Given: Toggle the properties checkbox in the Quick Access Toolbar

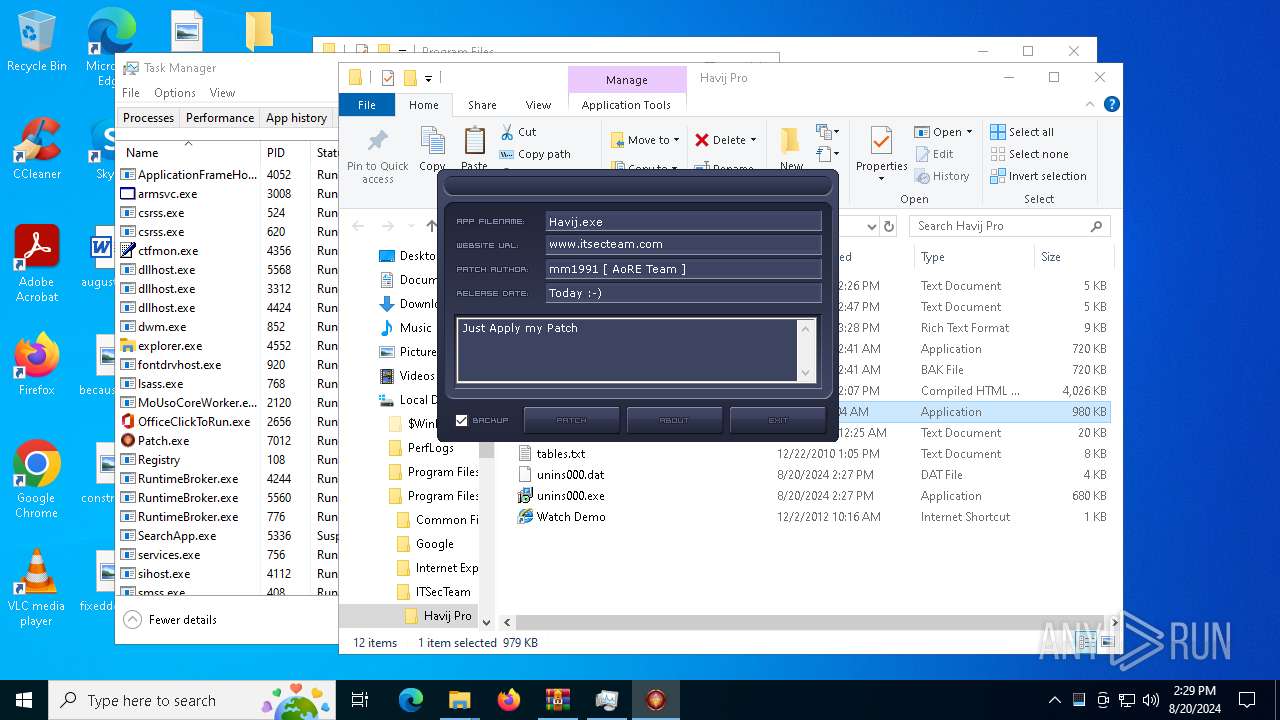Looking at the screenshot, I should pos(388,78).
